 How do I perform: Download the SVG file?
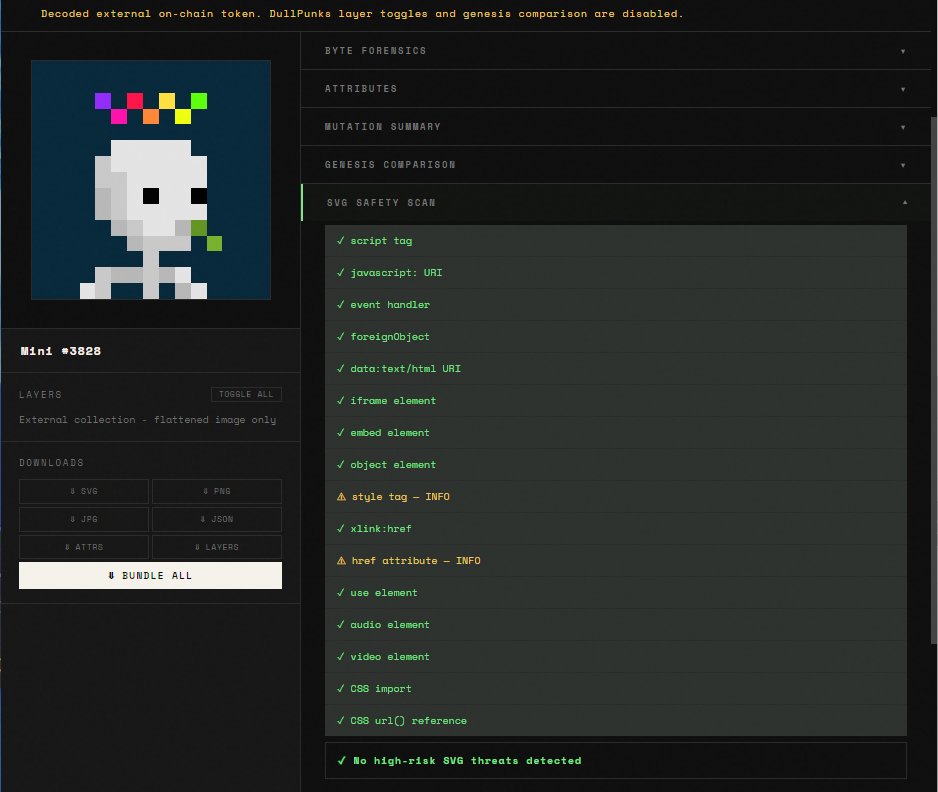pos(84,491)
